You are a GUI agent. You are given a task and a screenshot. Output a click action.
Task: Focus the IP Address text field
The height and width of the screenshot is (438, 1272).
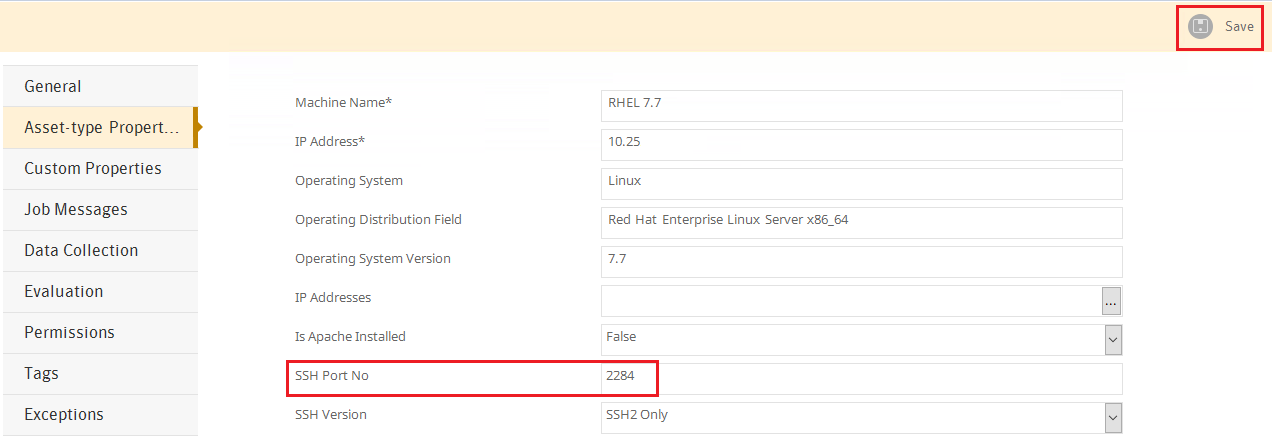tap(860, 145)
